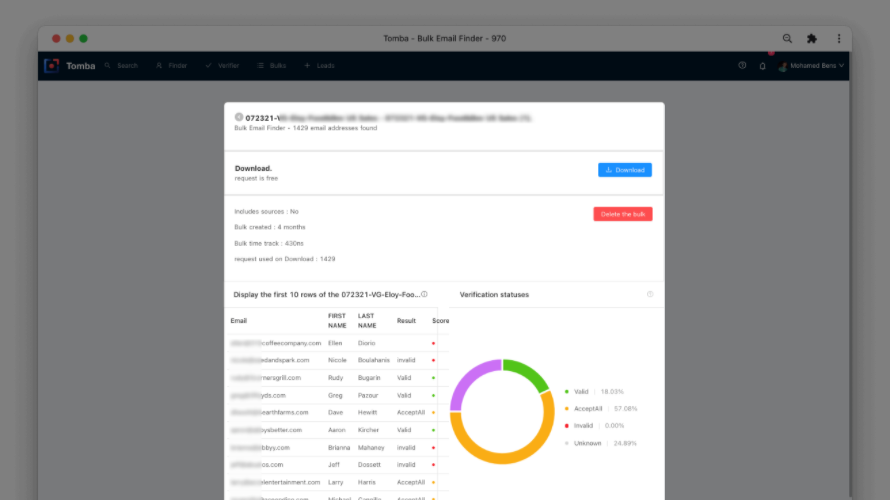Open the extensions puzzle icon
This screenshot has width=890, height=500.
click(812, 39)
